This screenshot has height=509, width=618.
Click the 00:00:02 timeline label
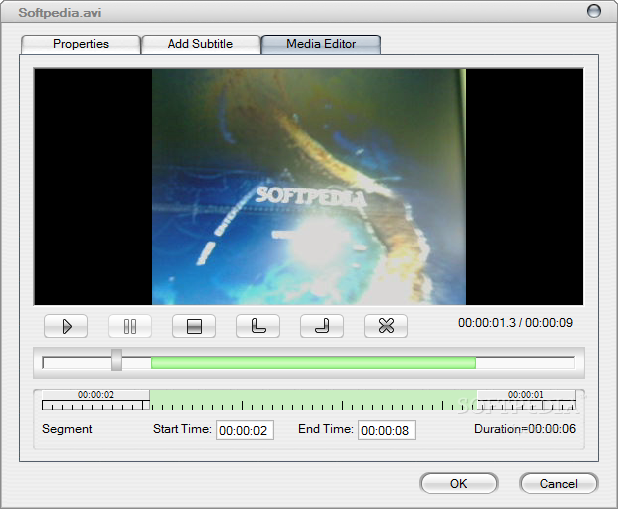[96, 395]
